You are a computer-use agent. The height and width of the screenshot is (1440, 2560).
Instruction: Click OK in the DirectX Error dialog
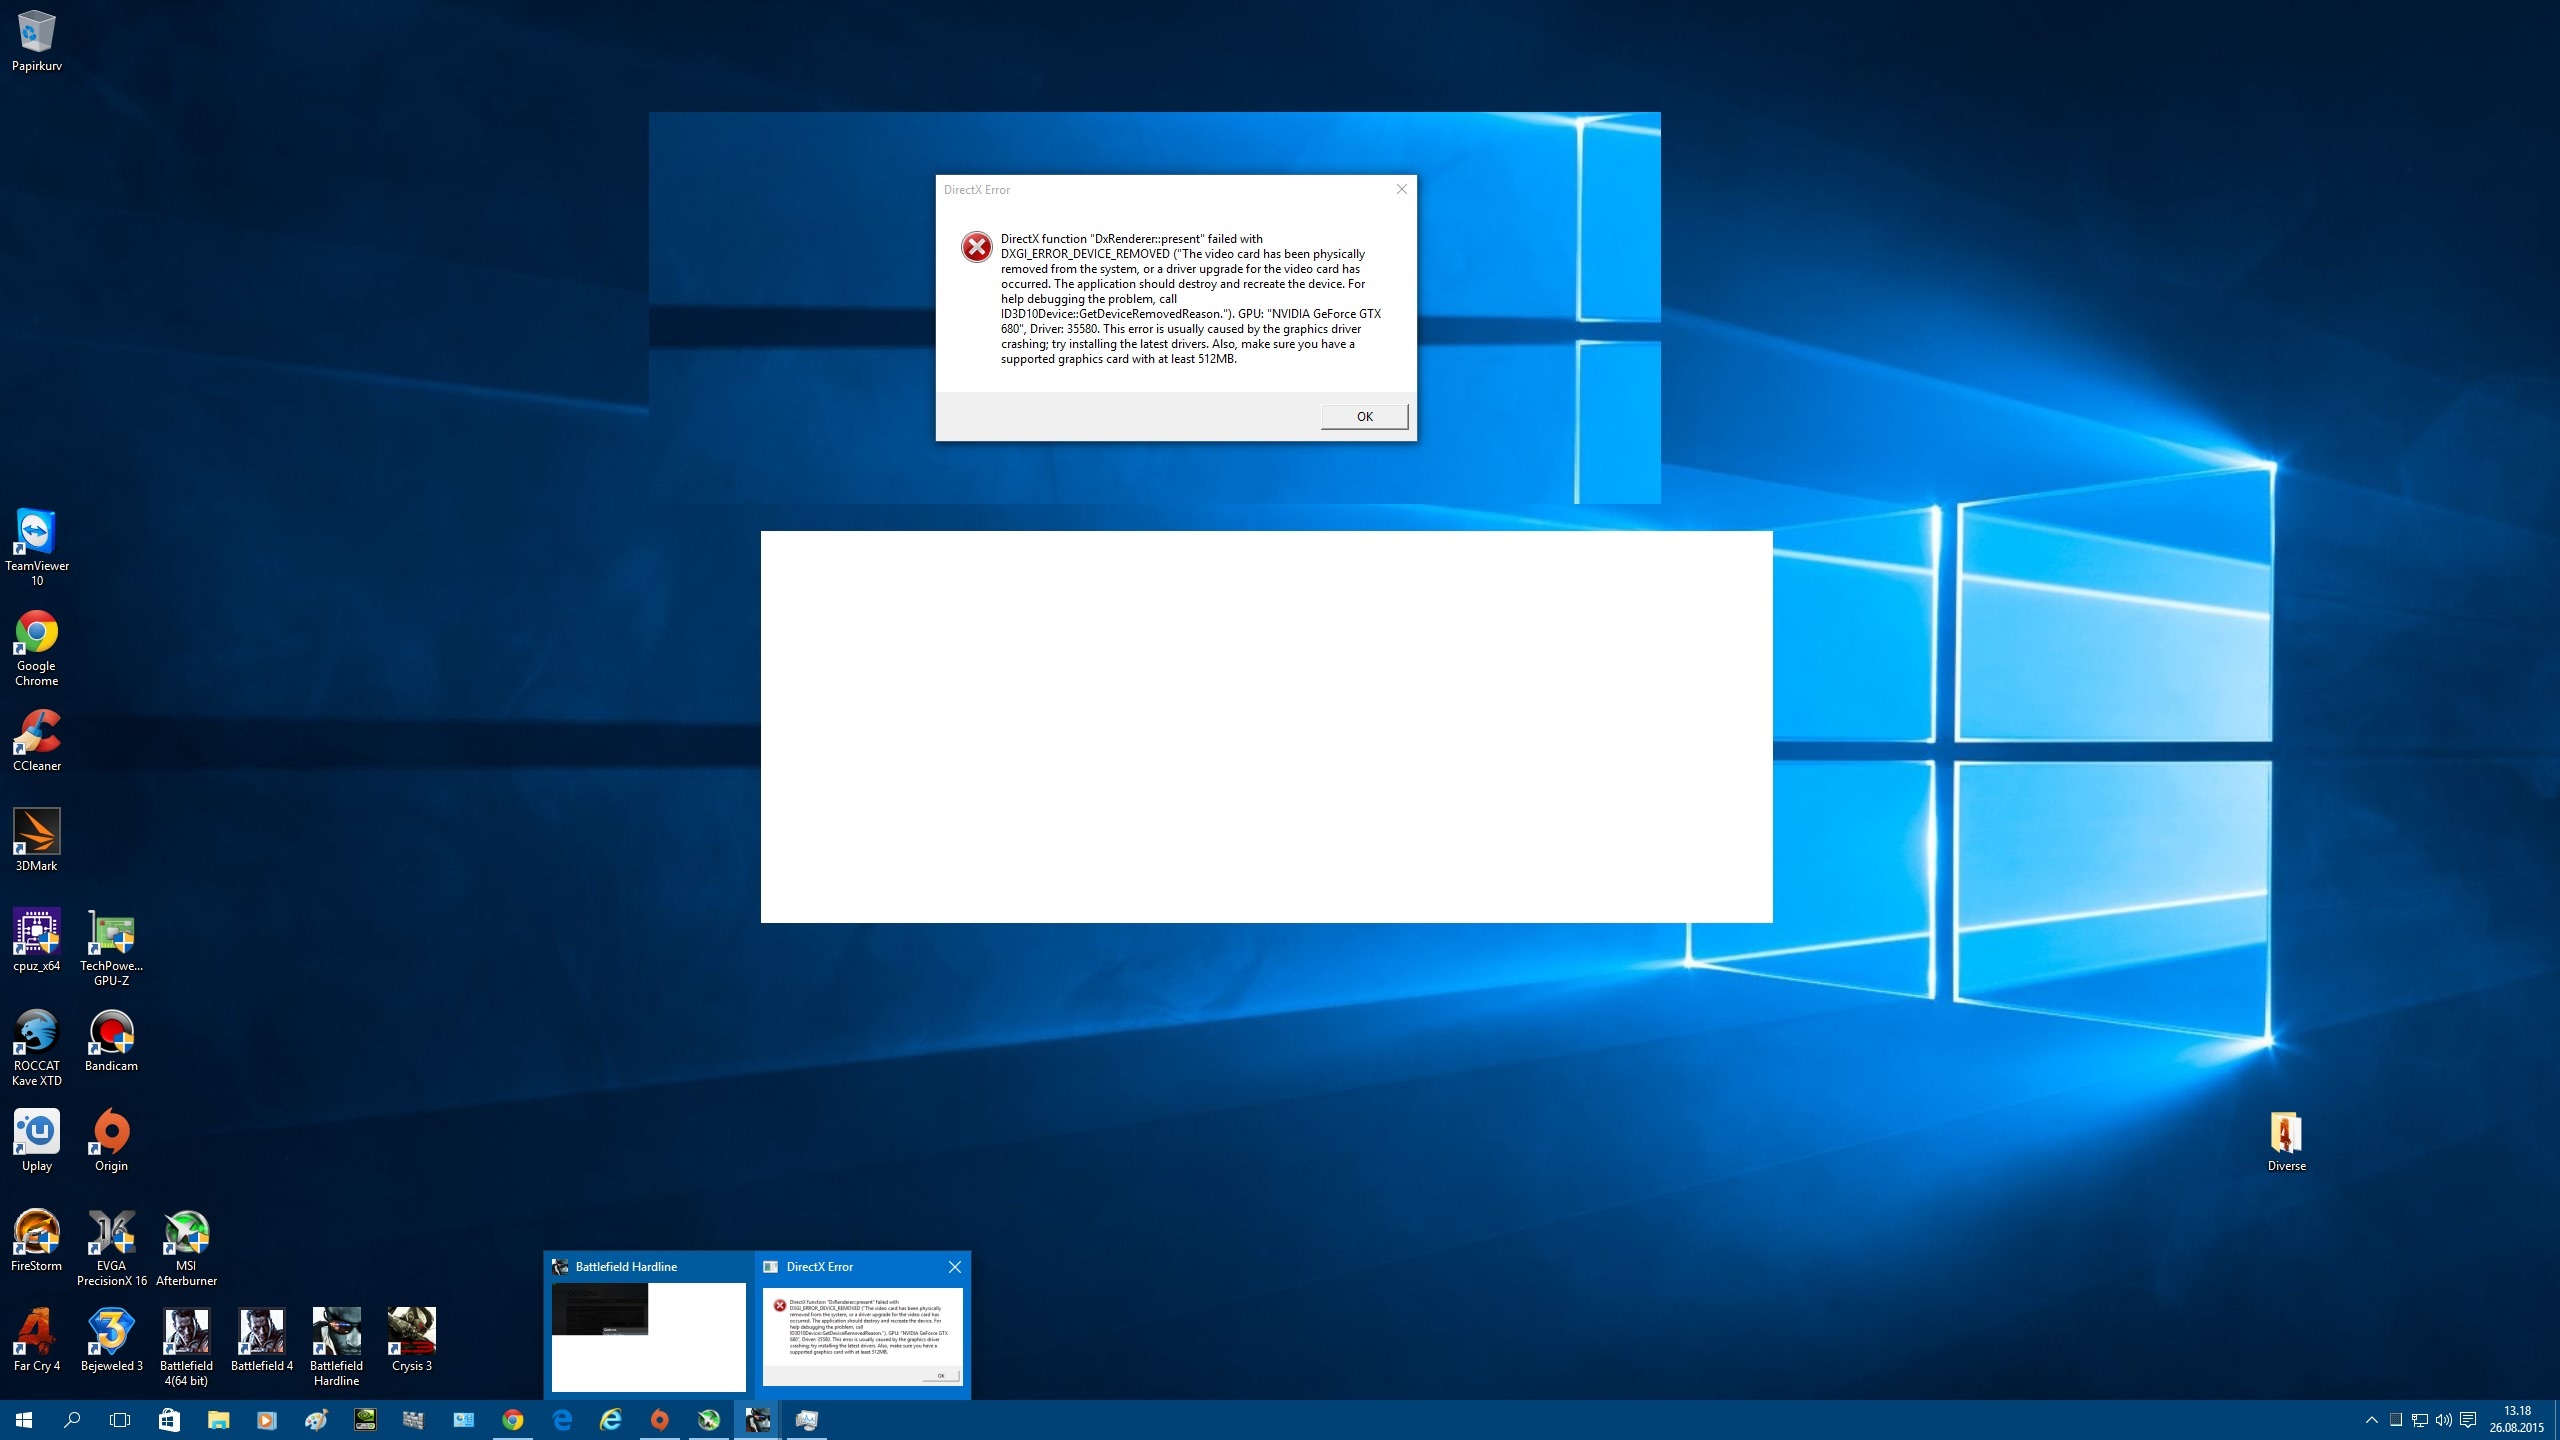coord(1364,416)
